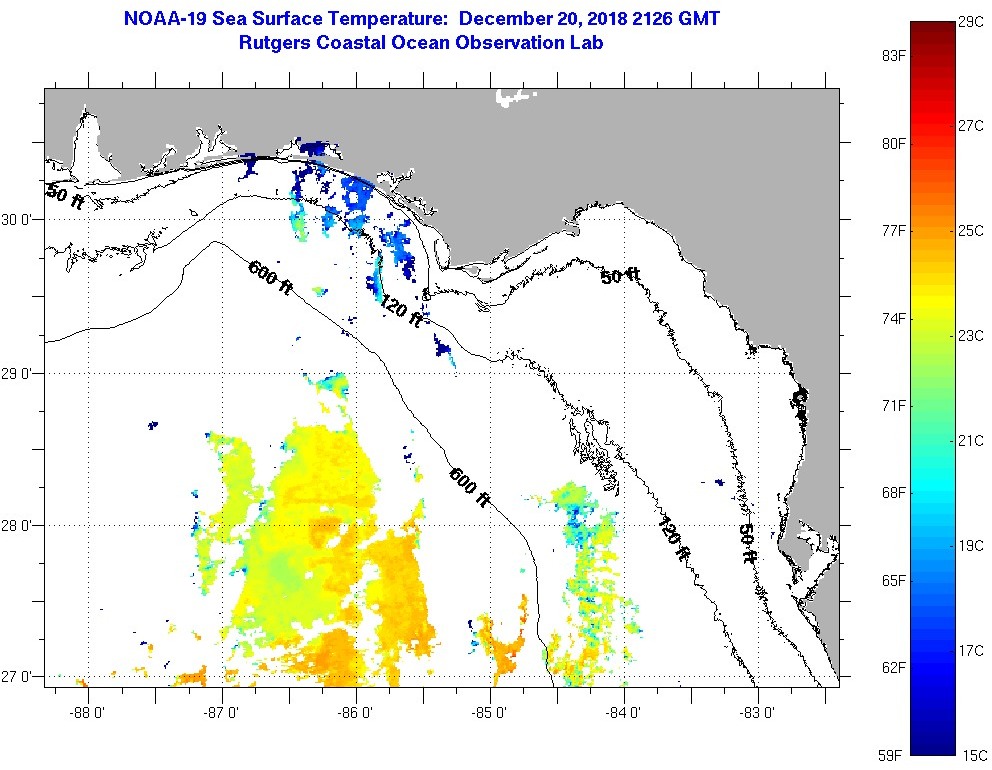This screenshot has width=992, height=770.
Task: Click the 28 0' latitude axis label
Action: coord(18,526)
